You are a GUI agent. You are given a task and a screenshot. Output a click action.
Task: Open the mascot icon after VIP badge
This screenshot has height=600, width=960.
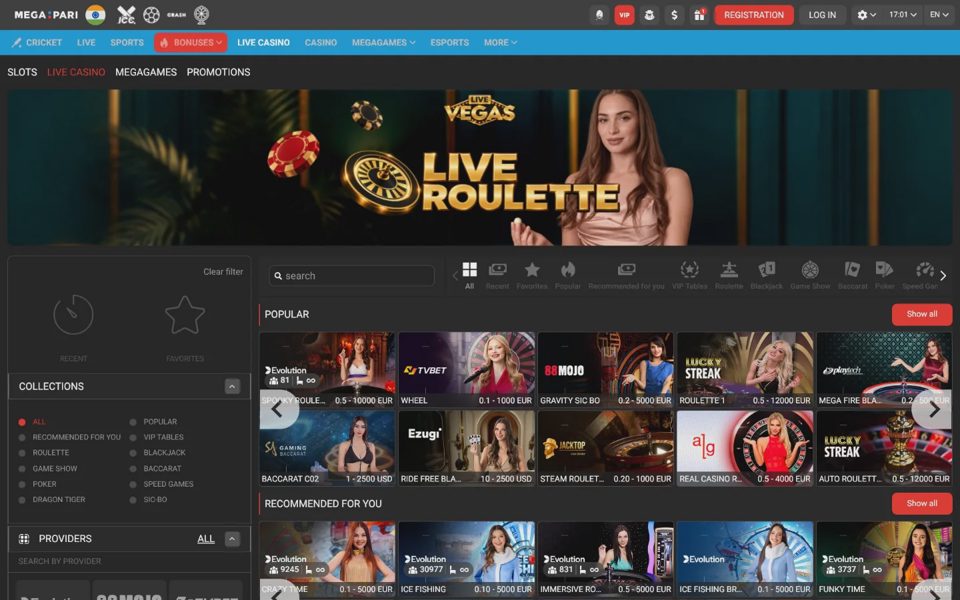click(649, 15)
